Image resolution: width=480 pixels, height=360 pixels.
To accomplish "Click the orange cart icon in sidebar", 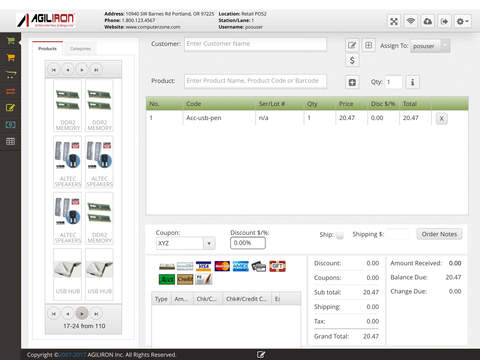I will click(11, 58).
